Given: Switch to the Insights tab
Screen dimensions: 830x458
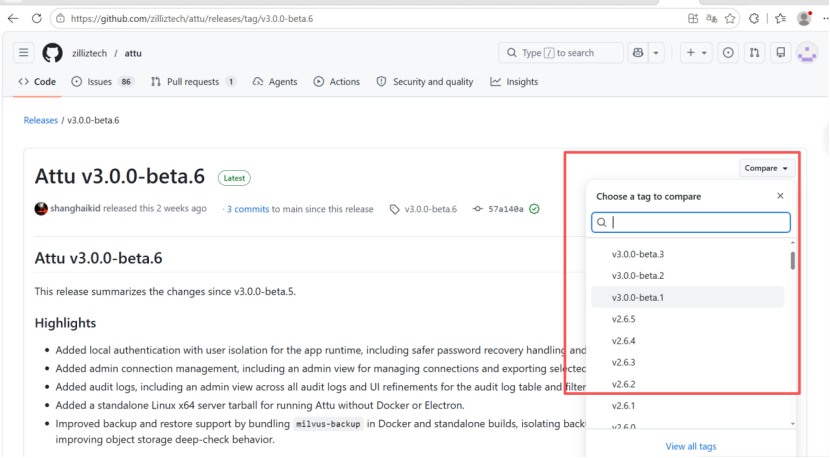Looking at the screenshot, I should [514, 82].
